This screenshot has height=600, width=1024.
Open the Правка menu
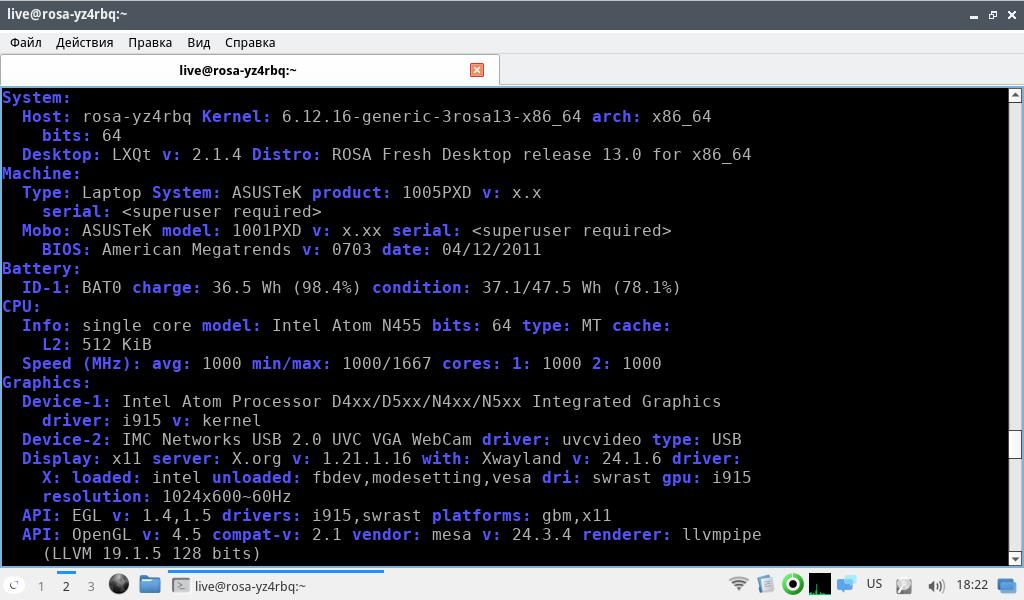(150, 42)
